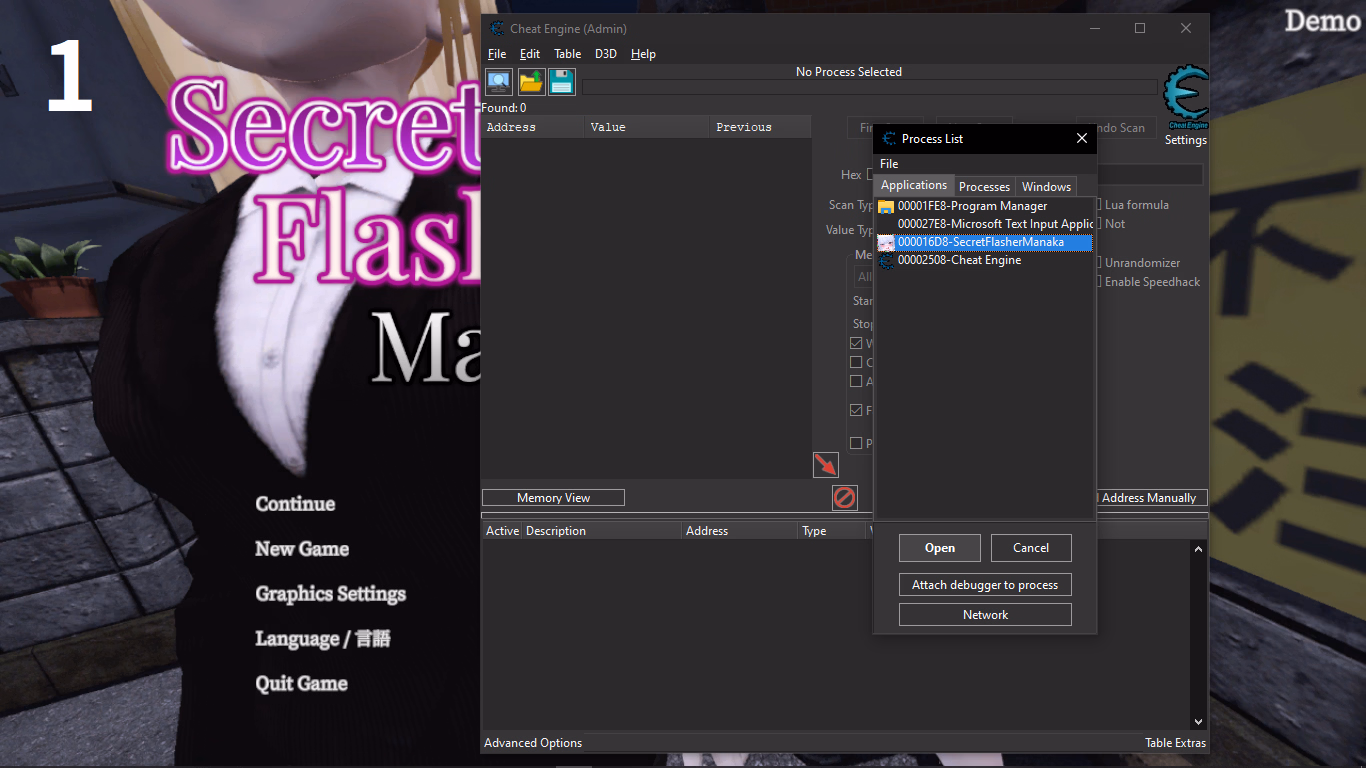1366x768 pixels.
Task: Open the File menu in Cheat Engine
Action: [497, 54]
